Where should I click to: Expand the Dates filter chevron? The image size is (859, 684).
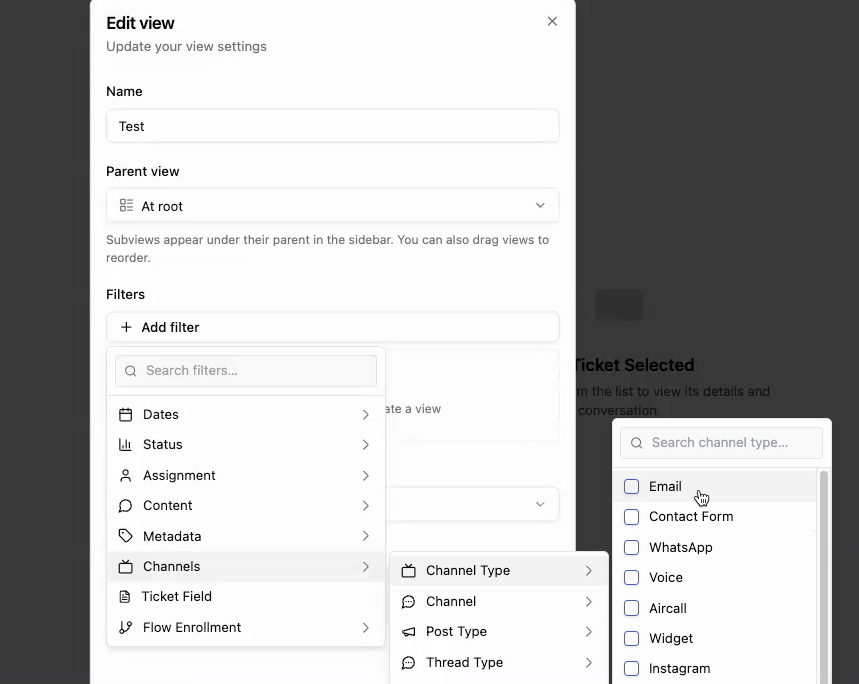[365, 415]
